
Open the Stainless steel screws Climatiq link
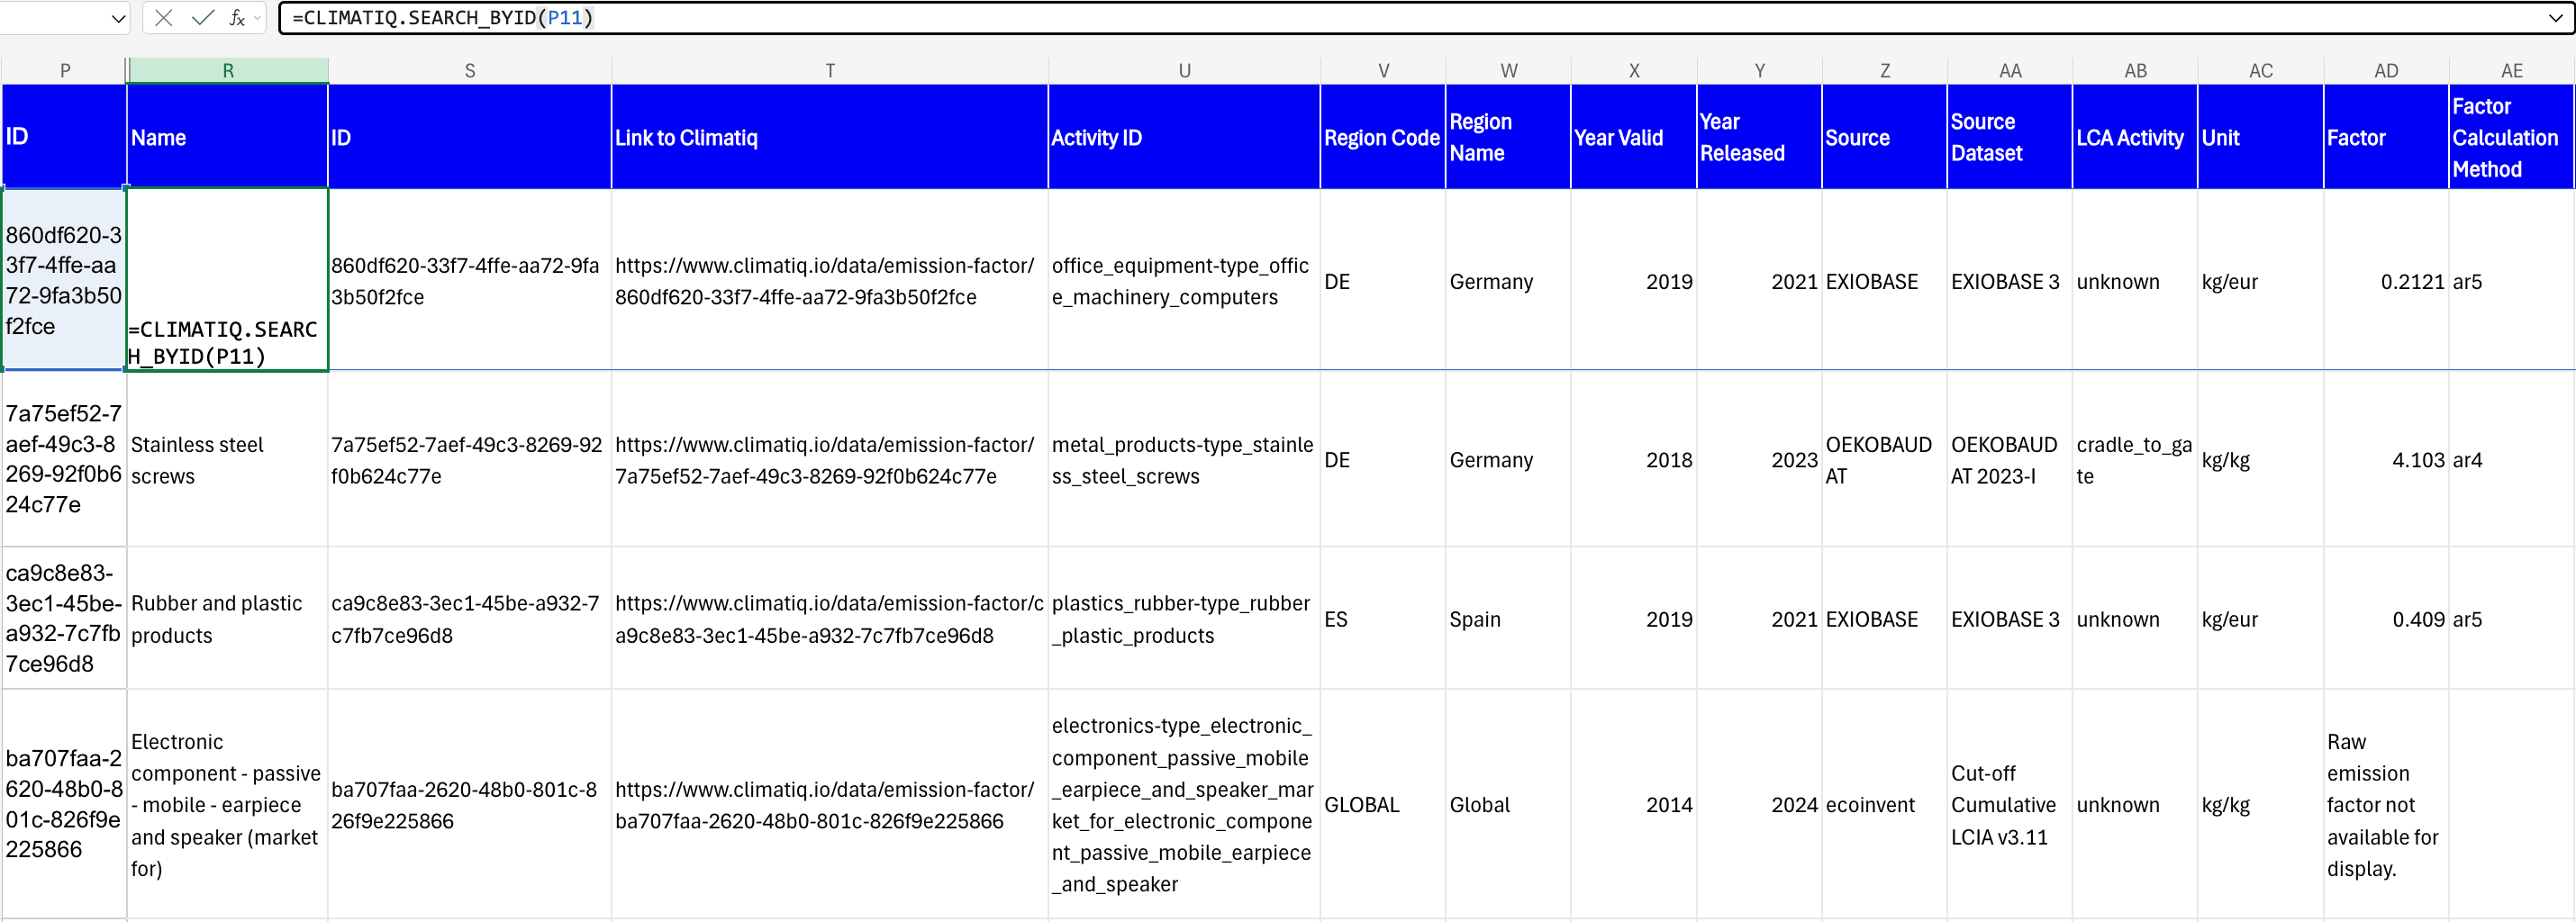pyautogui.click(x=824, y=460)
